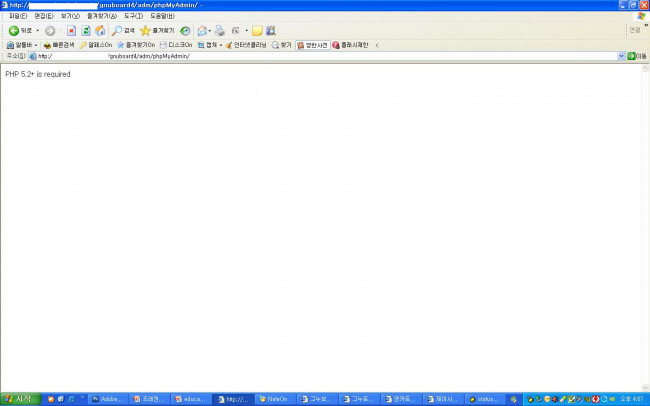Go to the home page icon
The width and height of the screenshot is (650, 406).
tap(100, 31)
